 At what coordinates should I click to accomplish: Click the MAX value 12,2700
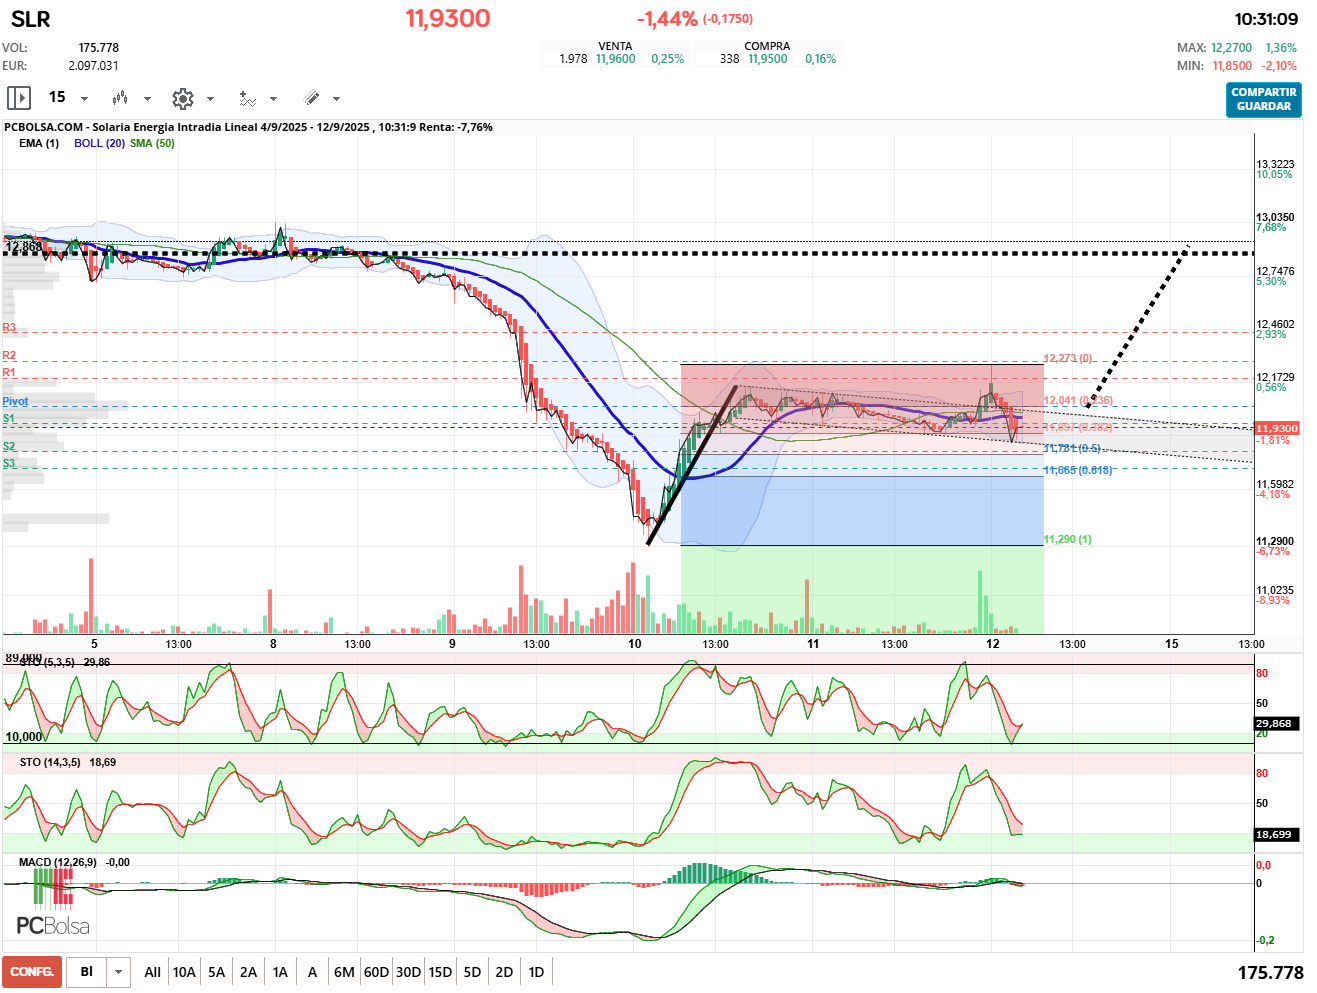pyautogui.click(x=1231, y=48)
